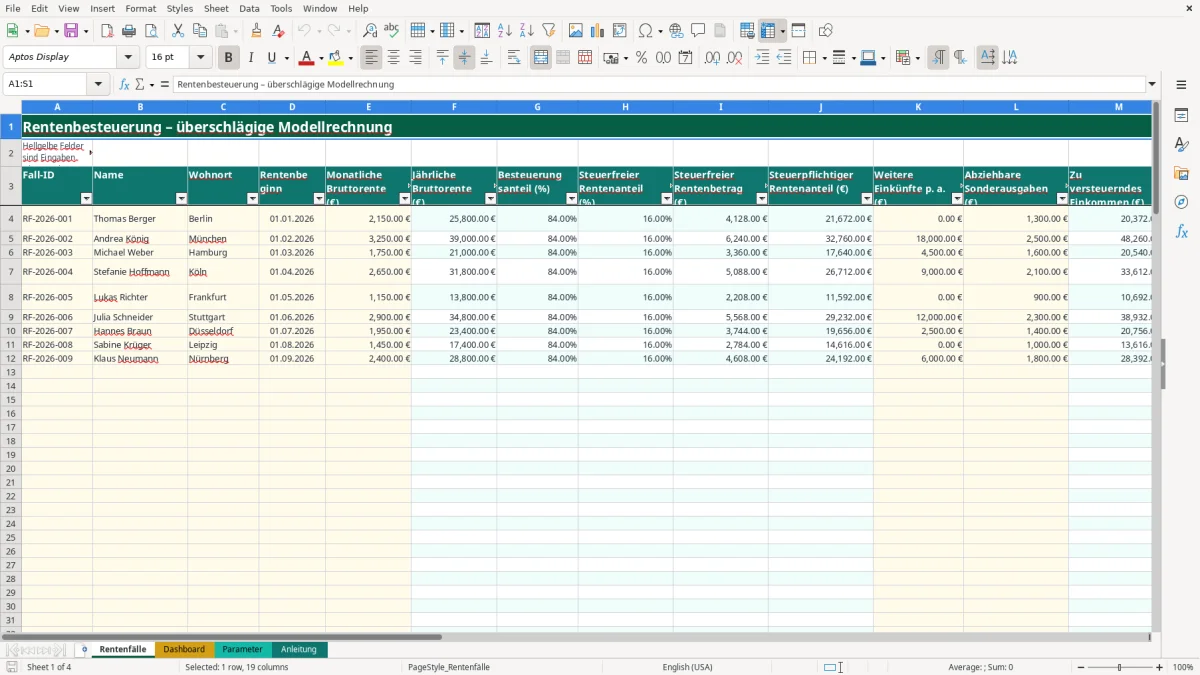The width and height of the screenshot is (1200, 675).
Task: Open the Name column filter dropdown
Action: 181,199
